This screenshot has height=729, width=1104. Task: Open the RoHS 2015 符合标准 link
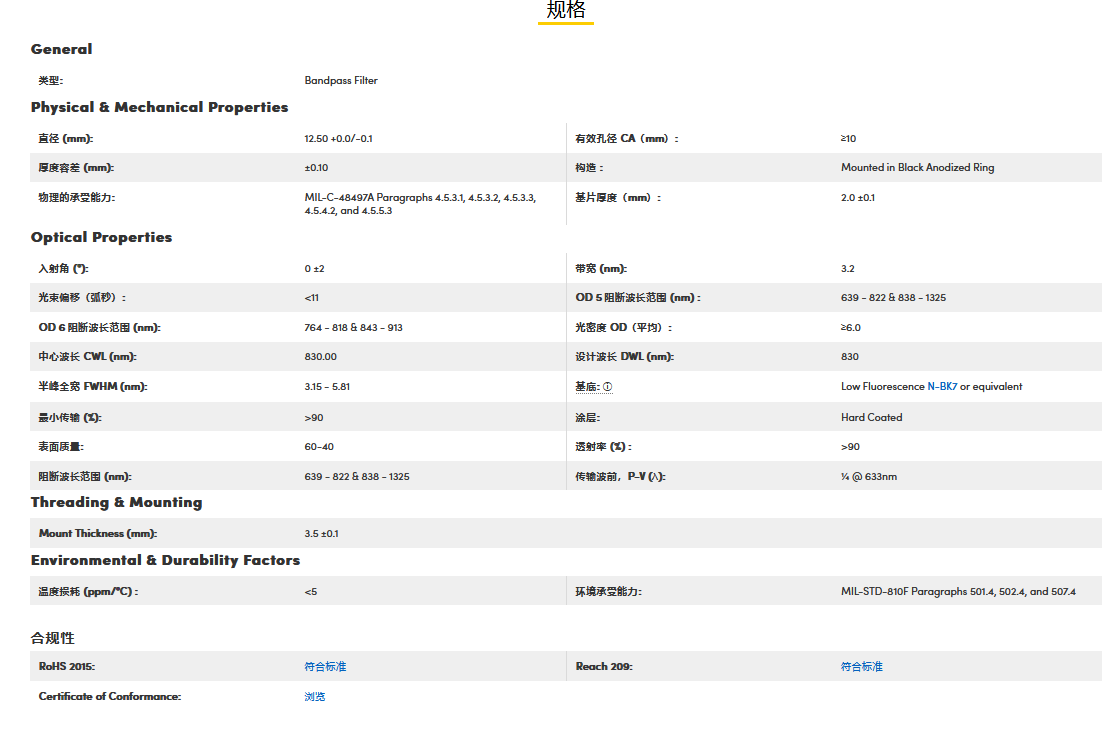(325, 666)
